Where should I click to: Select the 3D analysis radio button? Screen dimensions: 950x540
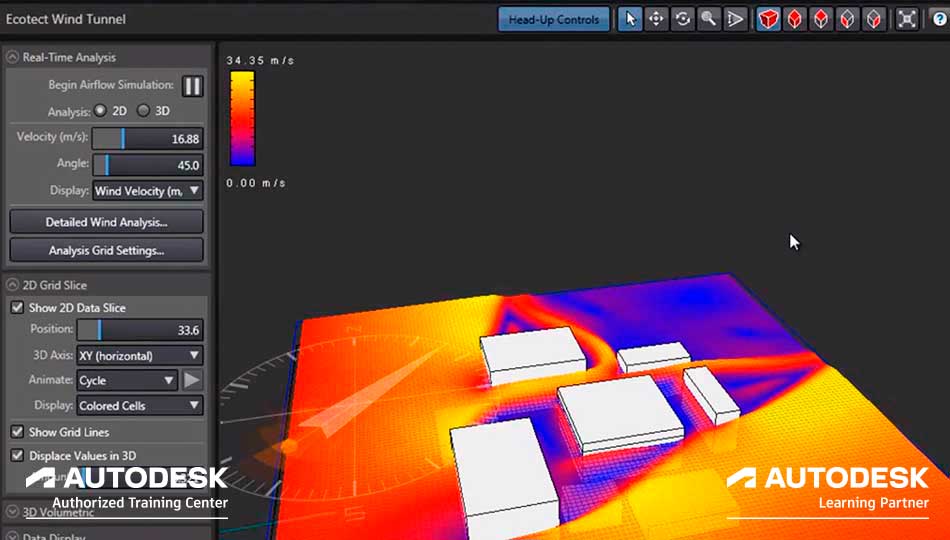(x=144, y=111)
